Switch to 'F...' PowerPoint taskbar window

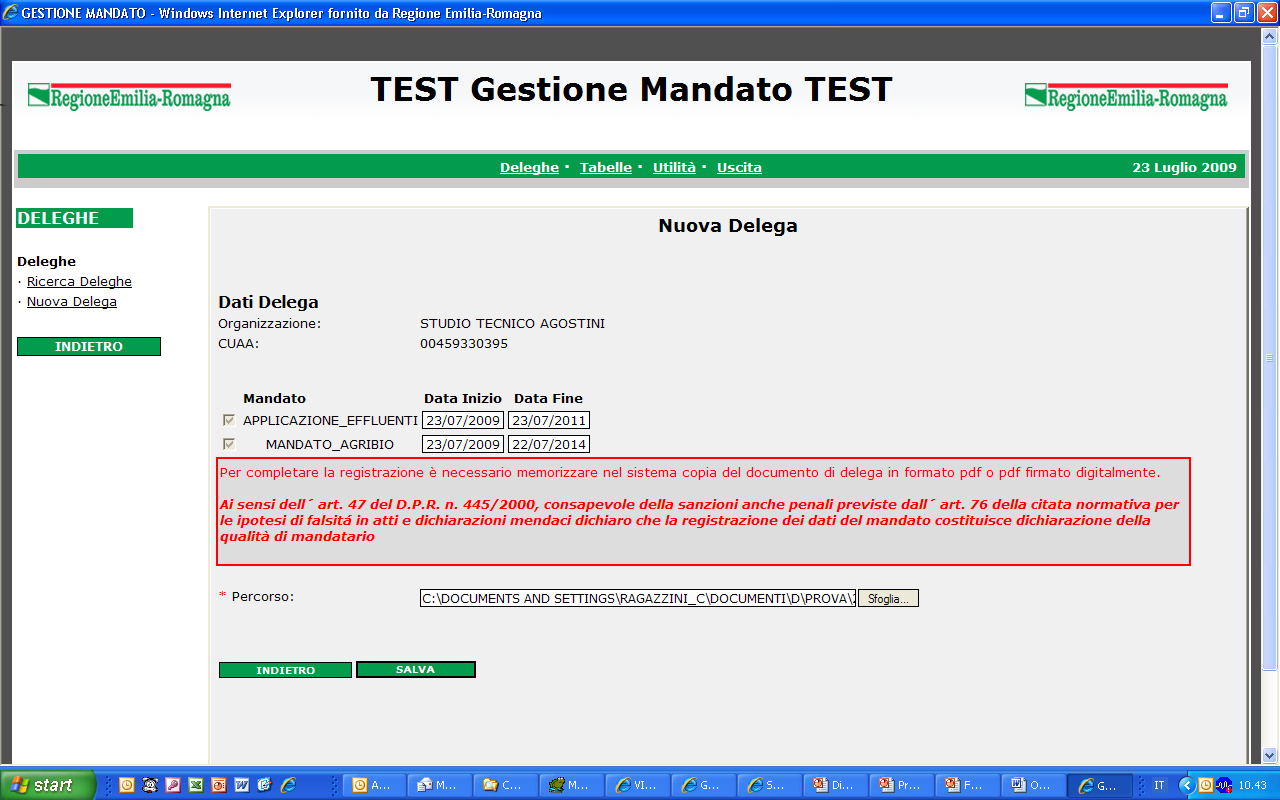[969, 785]
